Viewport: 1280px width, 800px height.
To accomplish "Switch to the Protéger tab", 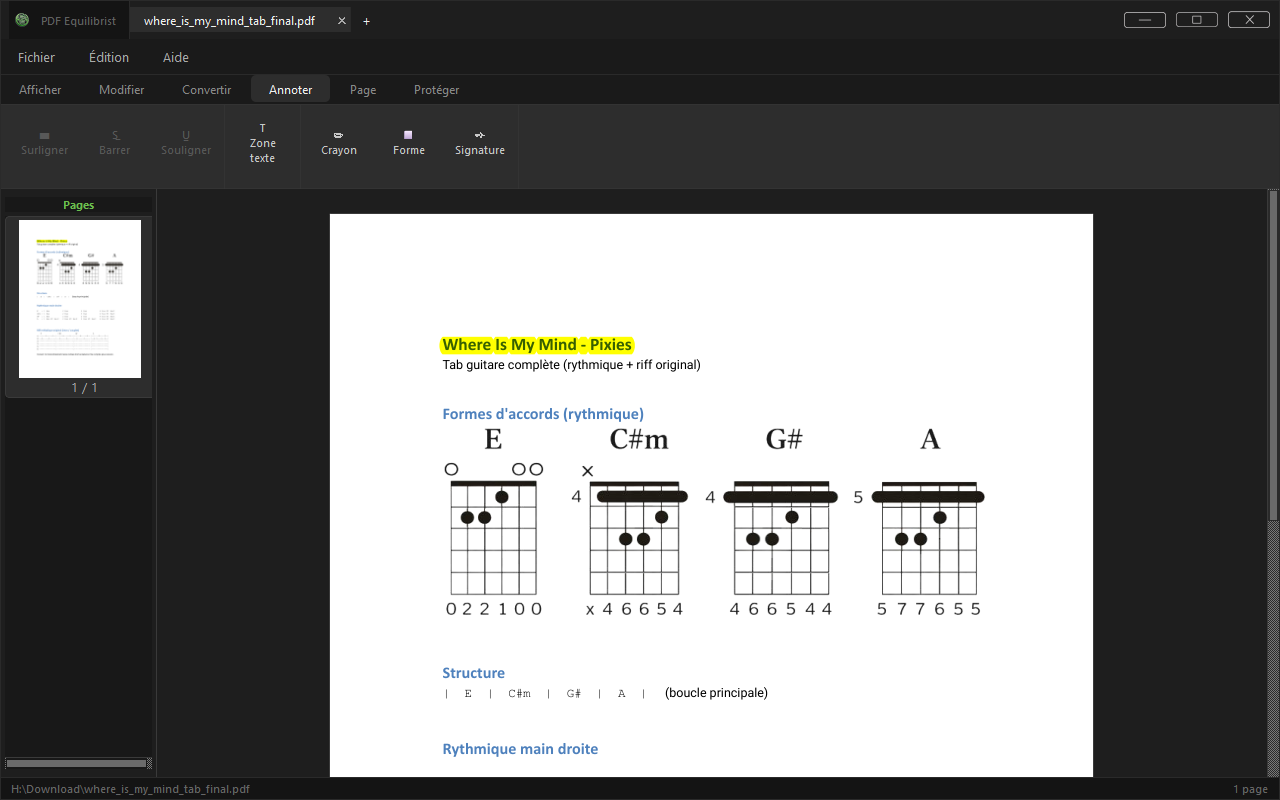I will click(437, 90).
